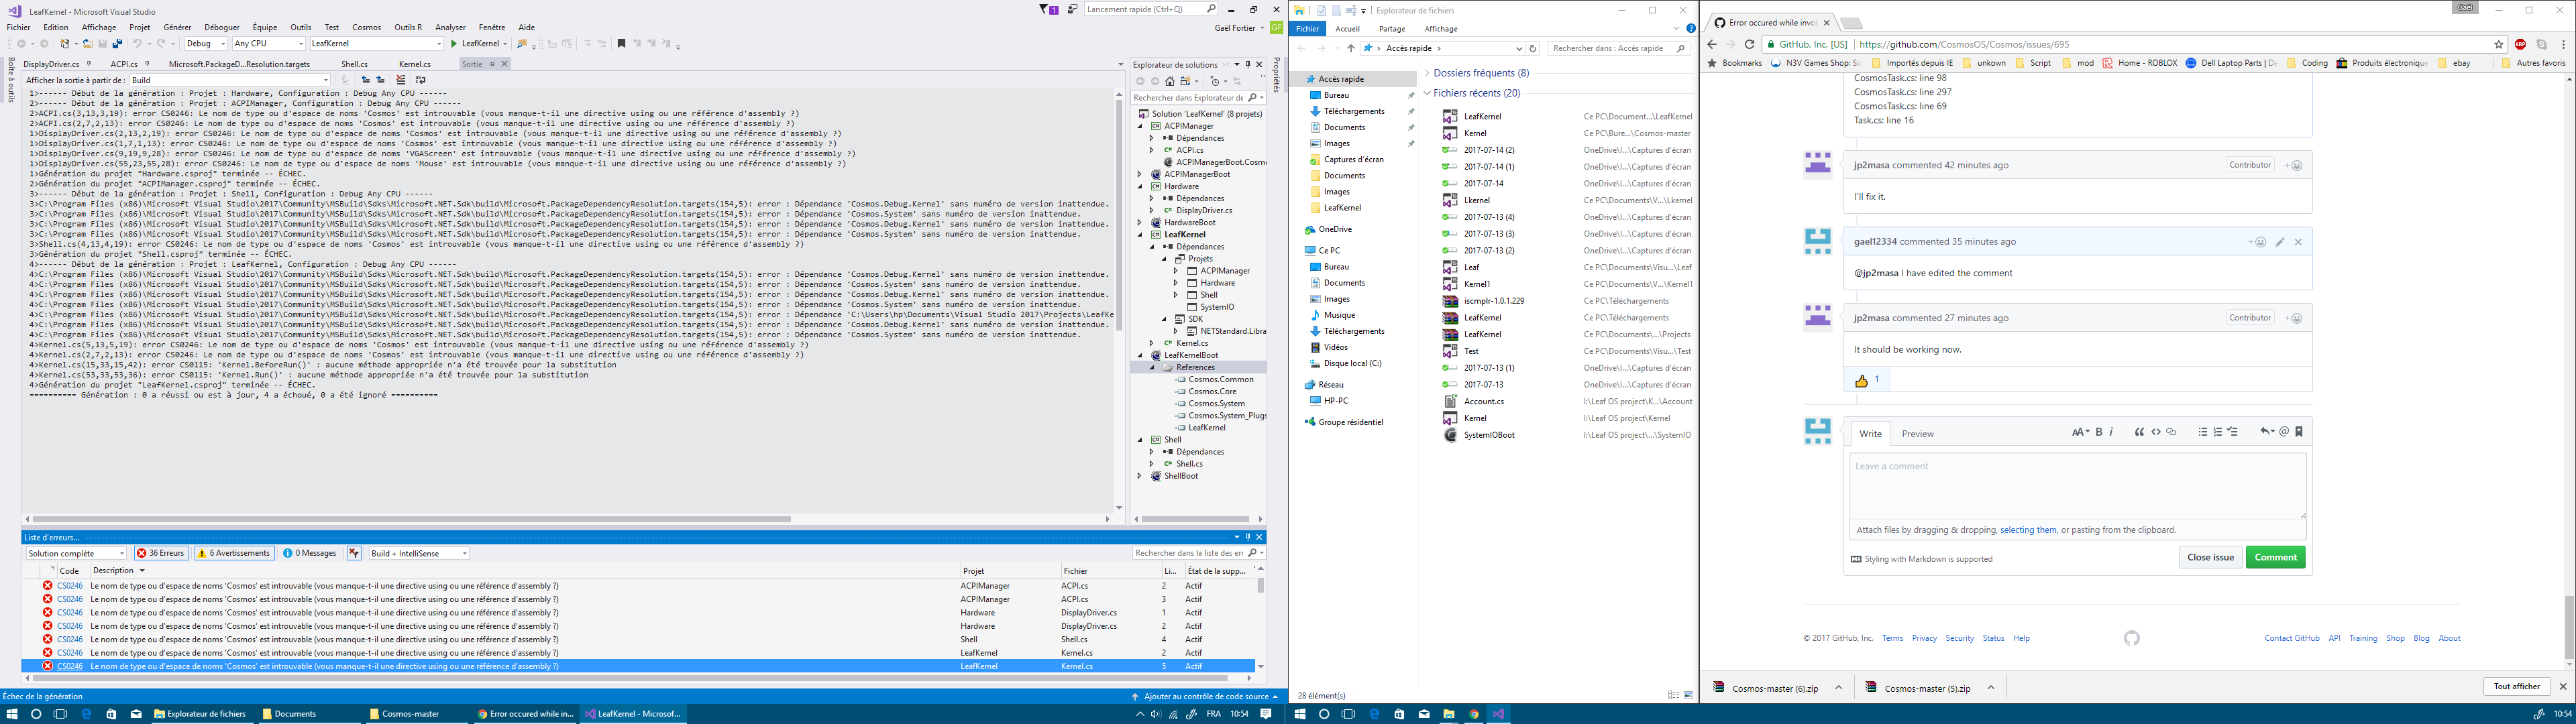The height and width of the screenshot is (724, 2576).
Task: Open notifications flag icon in Visual Studio title bar
Action: coord(1049,9)
